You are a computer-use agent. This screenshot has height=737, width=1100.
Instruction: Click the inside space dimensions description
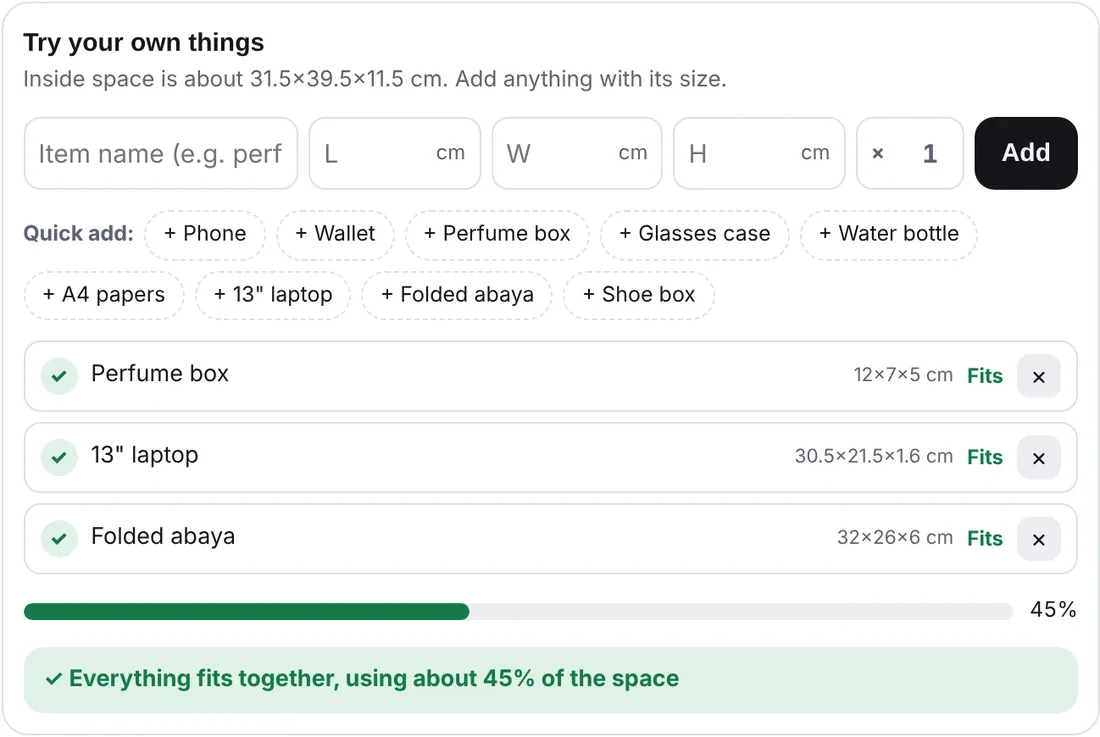[375, 79]
